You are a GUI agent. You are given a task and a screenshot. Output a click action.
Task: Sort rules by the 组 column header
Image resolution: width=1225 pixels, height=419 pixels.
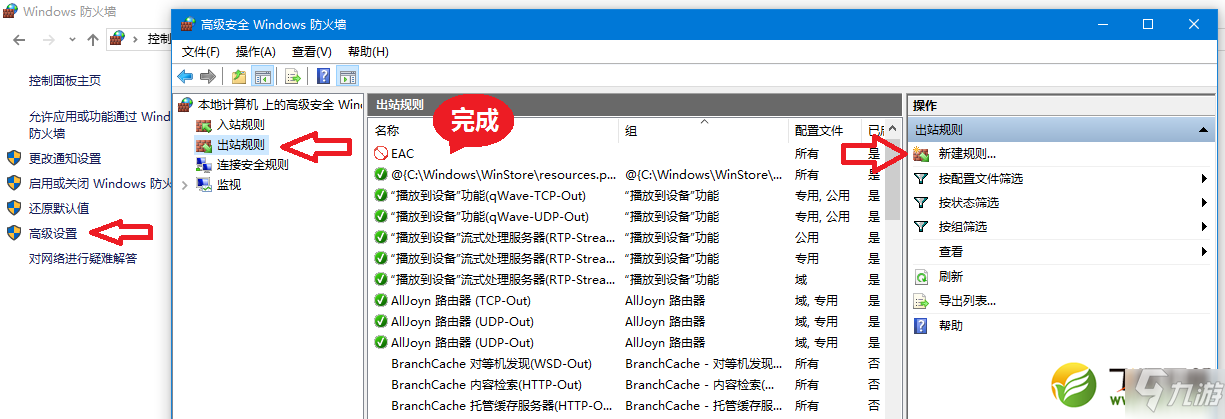704,130
